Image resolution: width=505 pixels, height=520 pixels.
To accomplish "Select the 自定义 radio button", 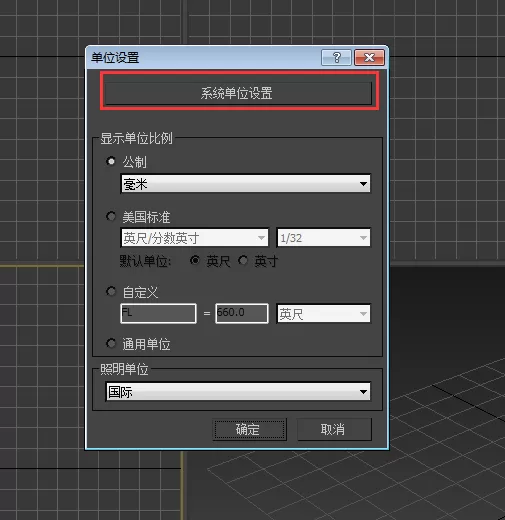I will pyautogui.click(x=111, y=292).
